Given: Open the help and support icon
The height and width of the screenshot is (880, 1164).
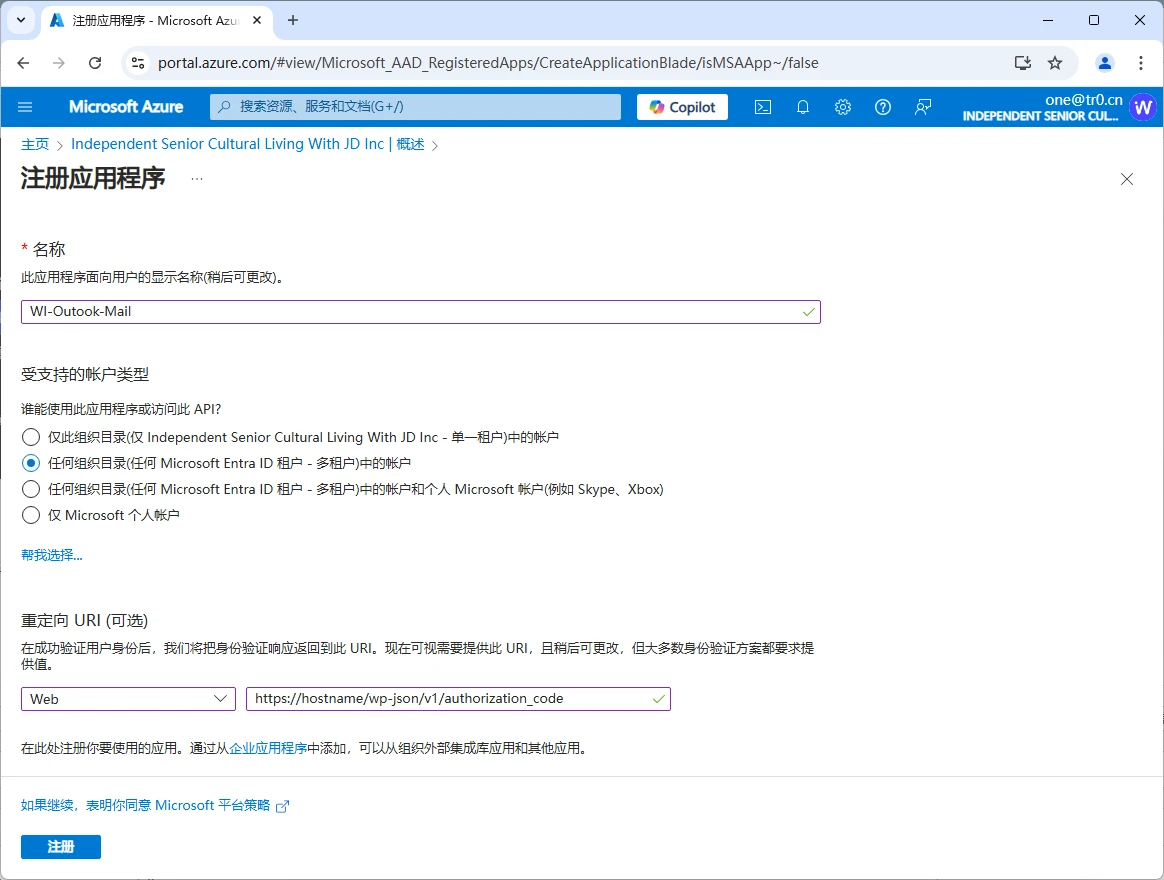Looking at the screenshot, I should (883, 107).
